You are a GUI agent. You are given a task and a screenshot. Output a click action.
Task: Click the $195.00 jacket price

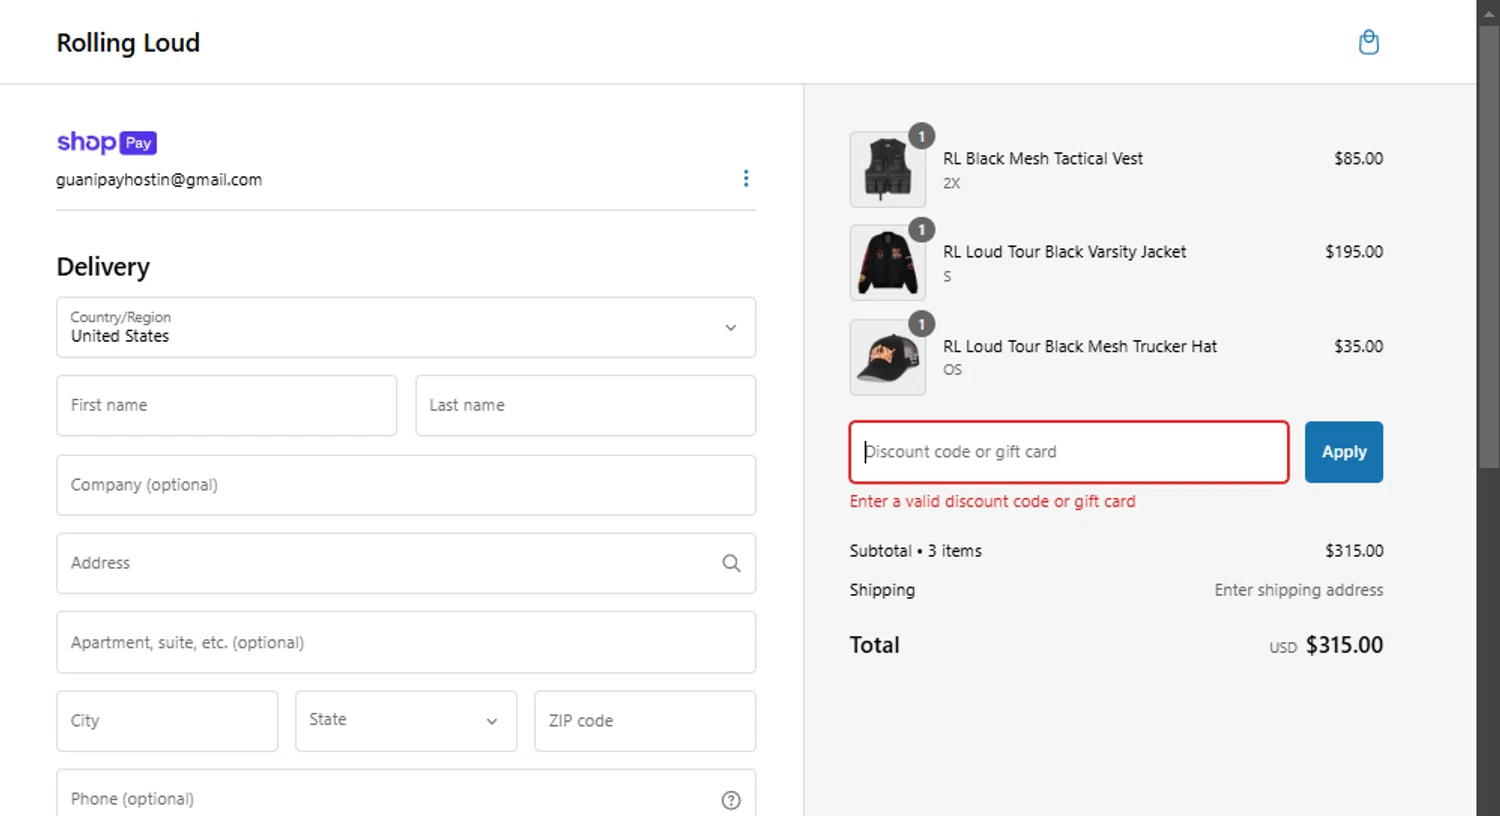(x=1354, y=252)
